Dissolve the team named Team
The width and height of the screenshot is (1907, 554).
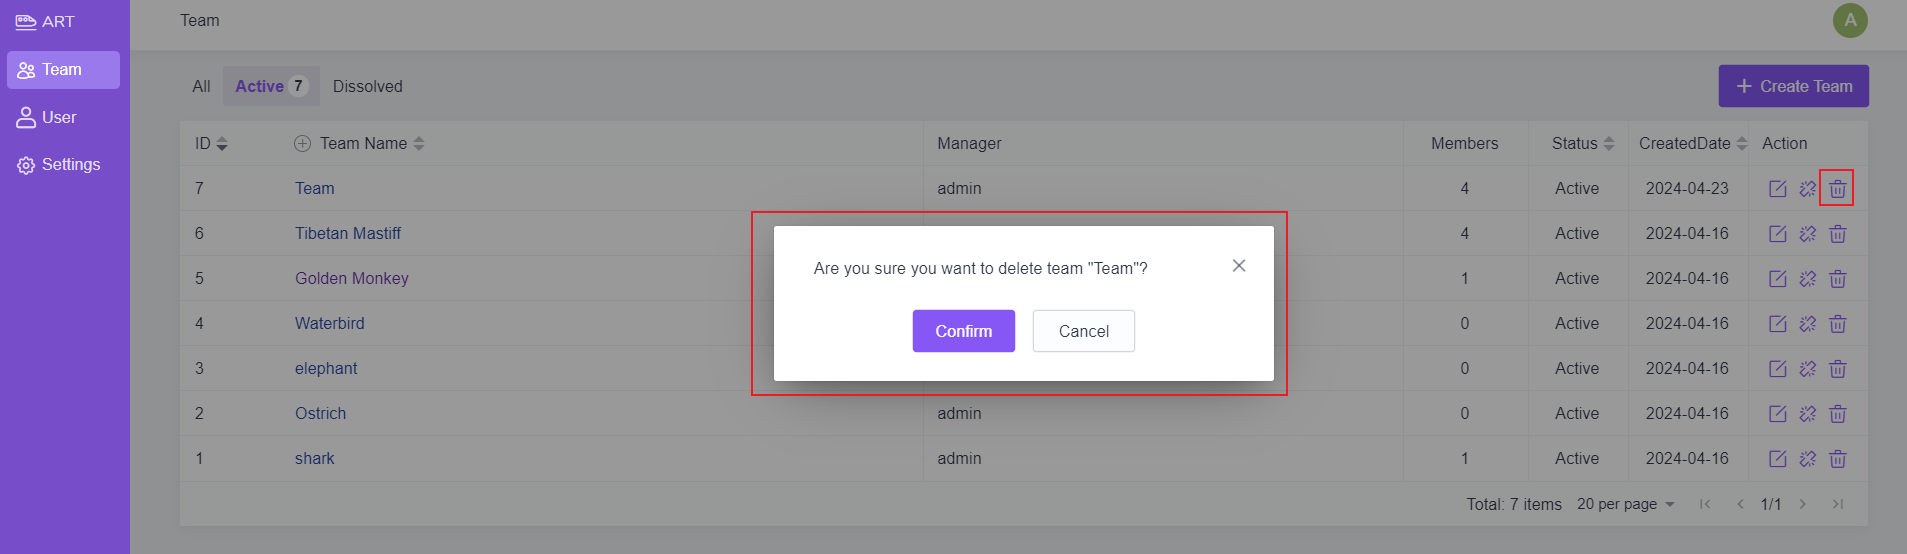(x=1807, y=189)
